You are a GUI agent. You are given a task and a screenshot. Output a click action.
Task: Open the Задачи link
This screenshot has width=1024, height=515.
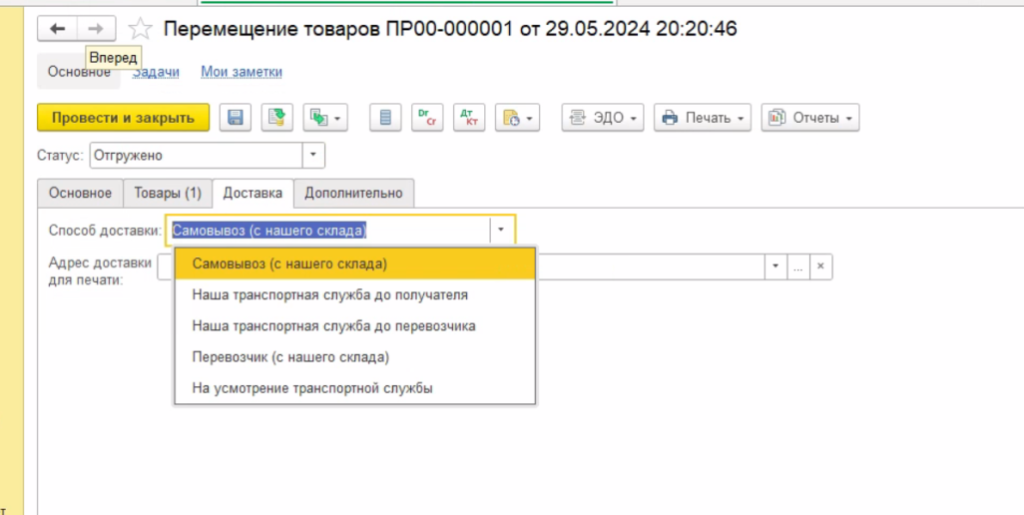pos(156,72)
